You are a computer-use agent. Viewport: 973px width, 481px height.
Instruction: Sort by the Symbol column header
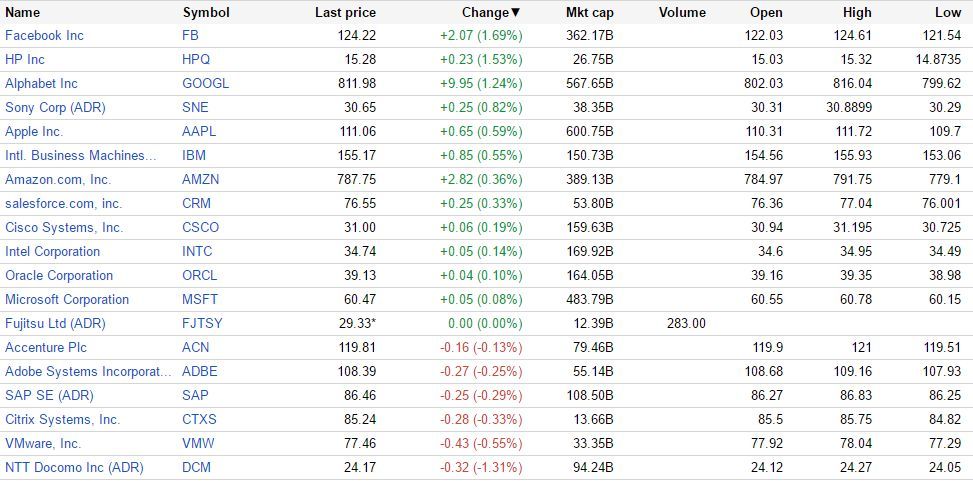tap(206, 13)
